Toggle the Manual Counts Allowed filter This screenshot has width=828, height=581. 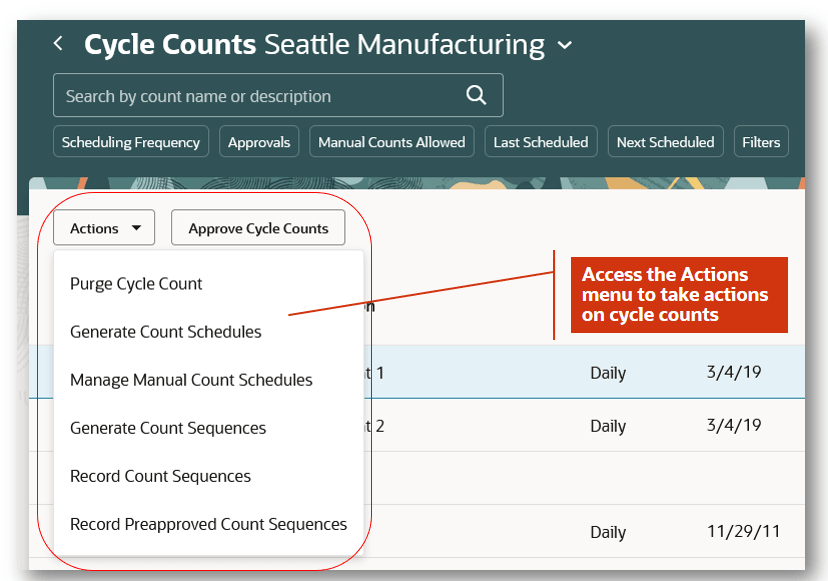pos(391,142)
